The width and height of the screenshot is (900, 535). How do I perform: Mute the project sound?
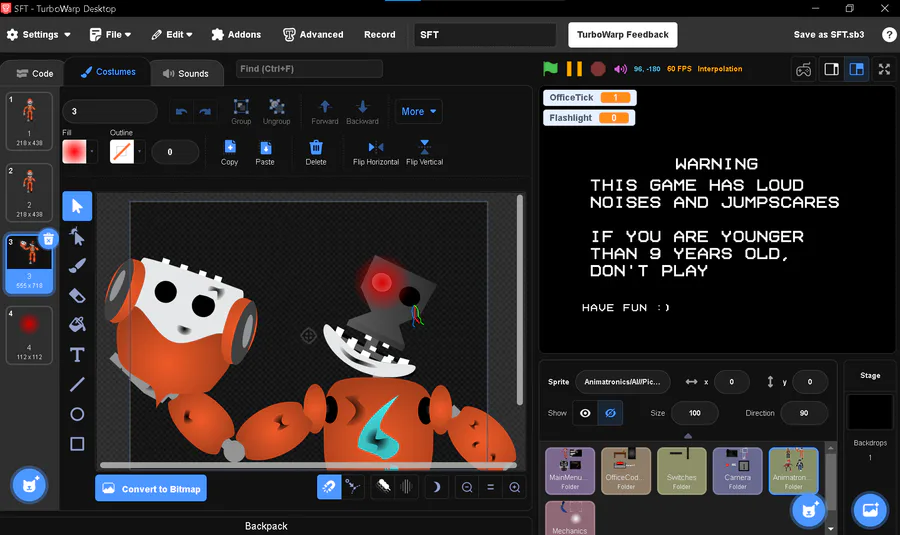tap(620, 69)
